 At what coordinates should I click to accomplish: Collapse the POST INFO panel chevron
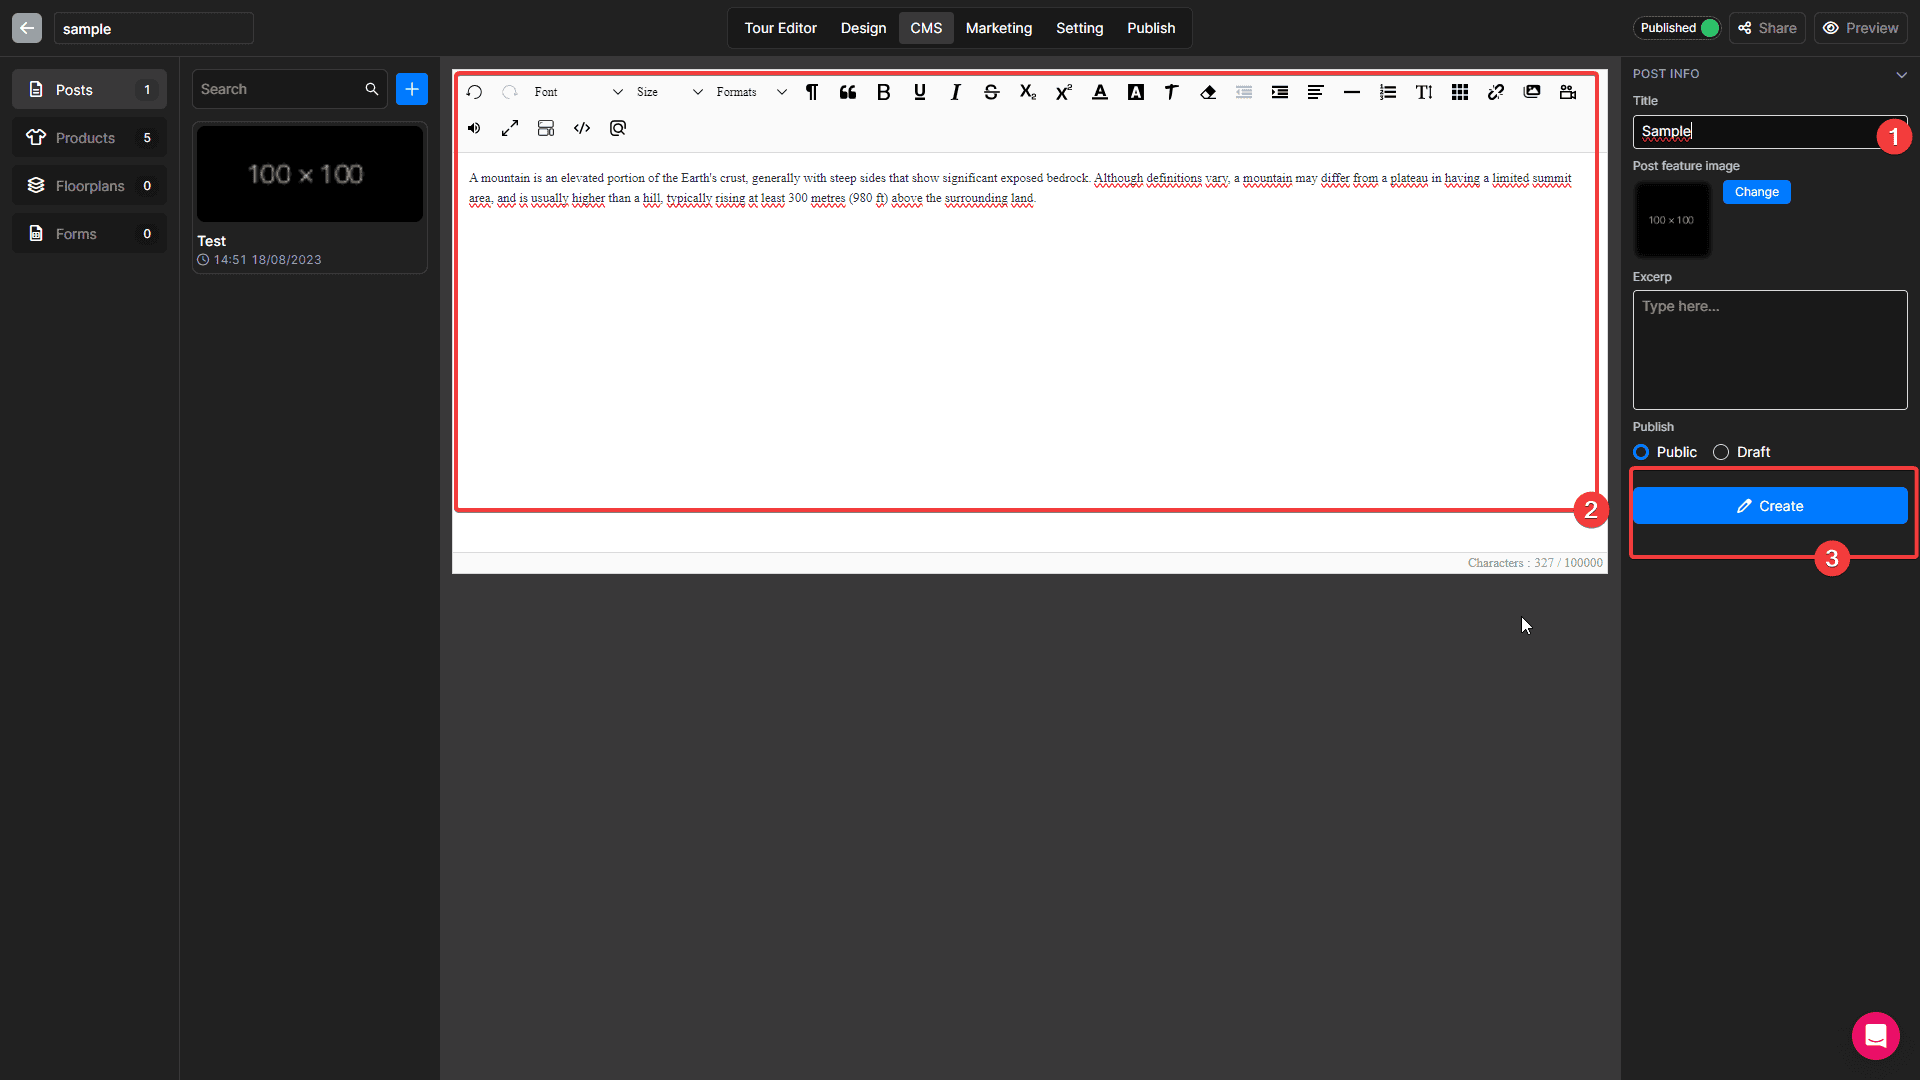1901,74
